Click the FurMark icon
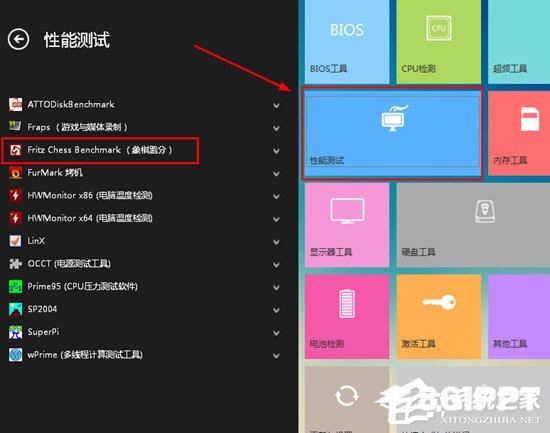 tap(15, 173)
